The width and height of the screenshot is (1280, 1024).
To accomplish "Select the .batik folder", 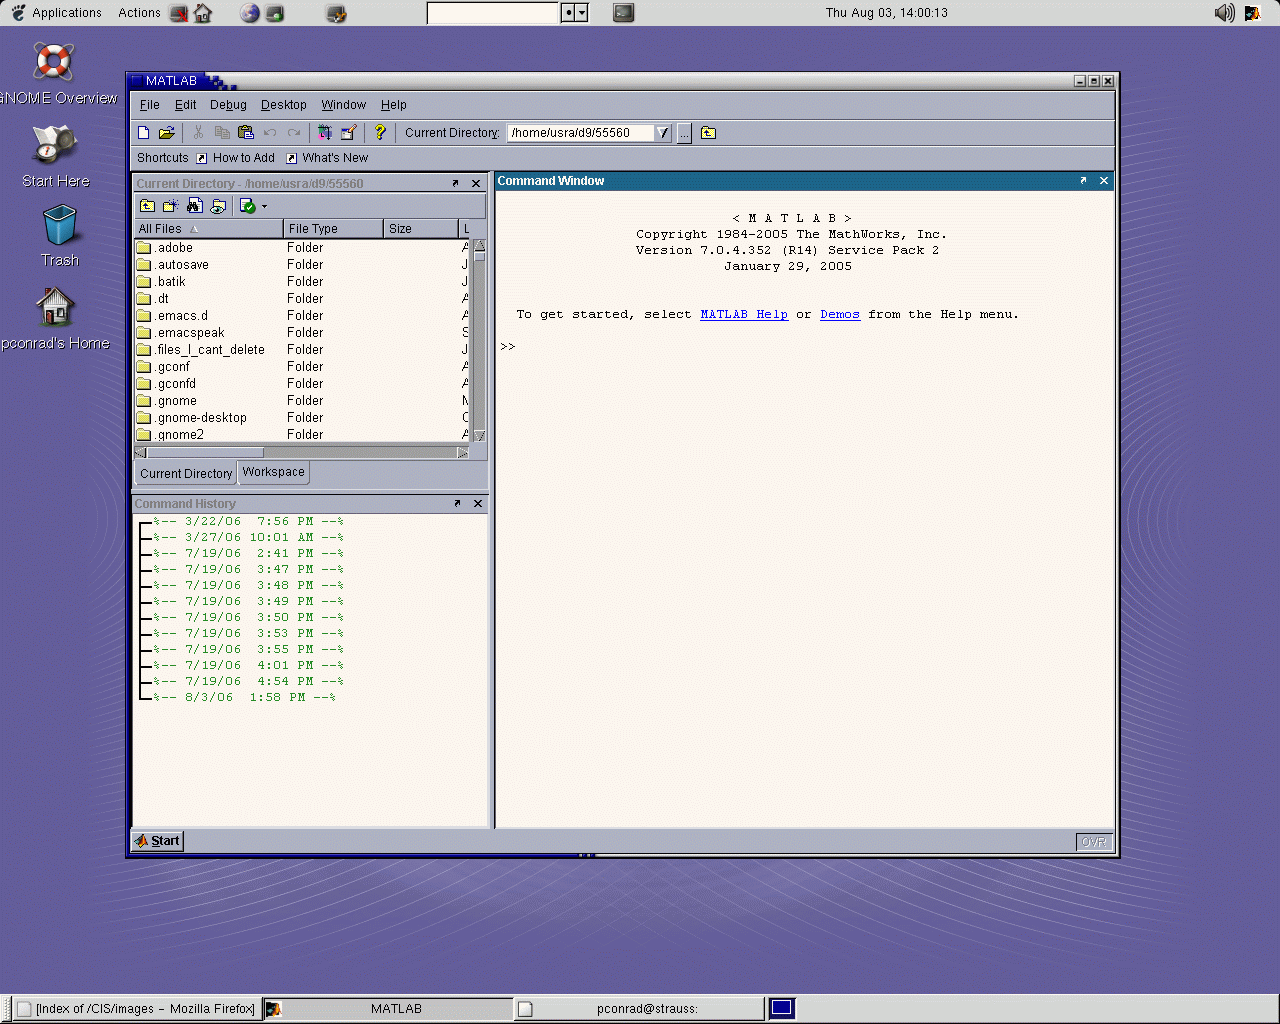I will tap(301, 282).
